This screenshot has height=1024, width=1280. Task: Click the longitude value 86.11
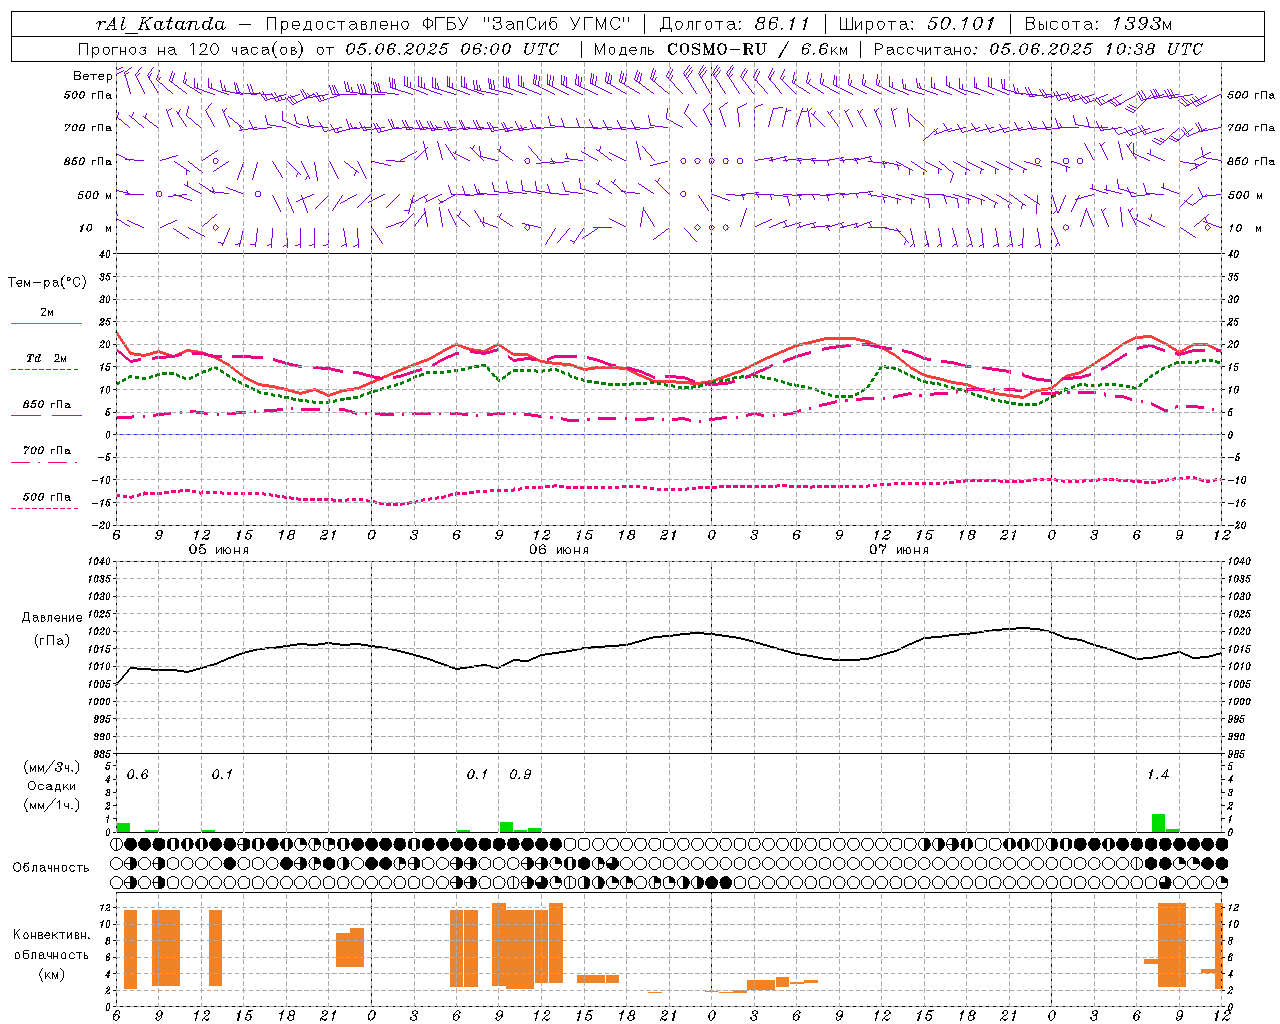(x=782, y=24)
